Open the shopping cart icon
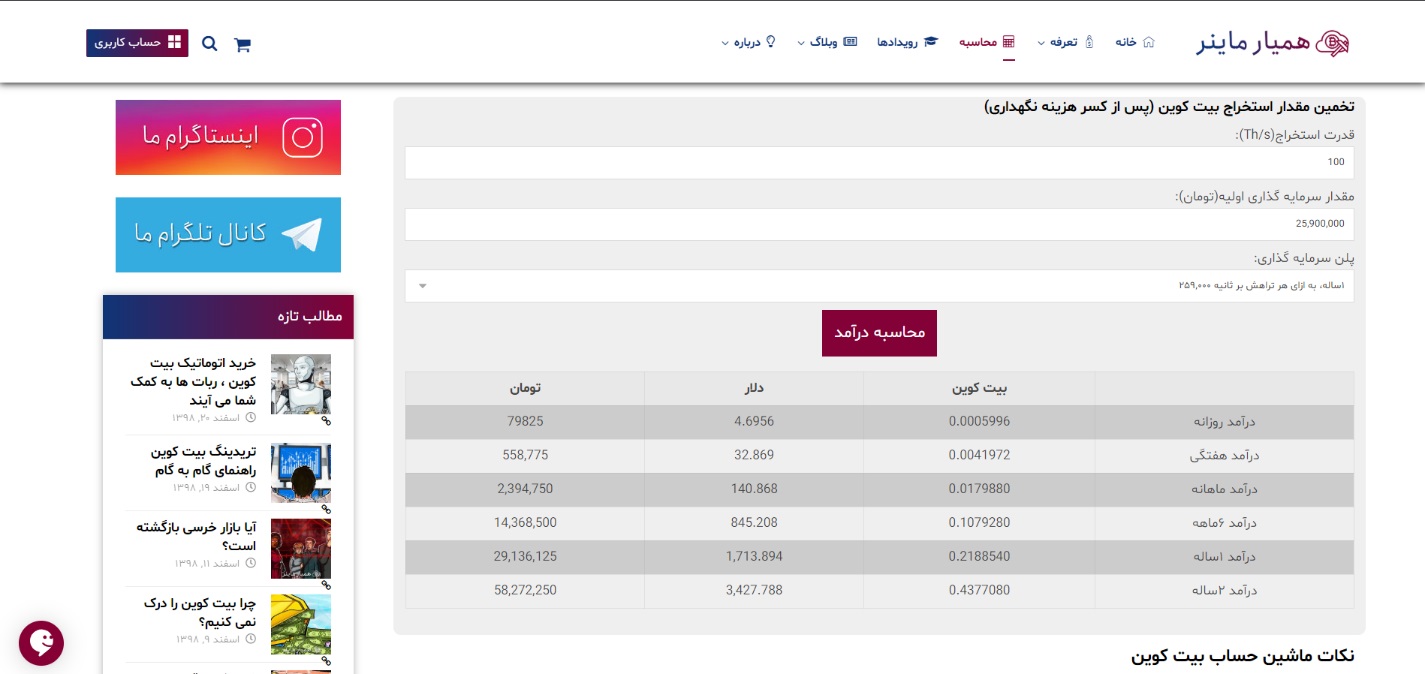The width and height of the screenshot is (1425, 674). (x=242, y=44)
